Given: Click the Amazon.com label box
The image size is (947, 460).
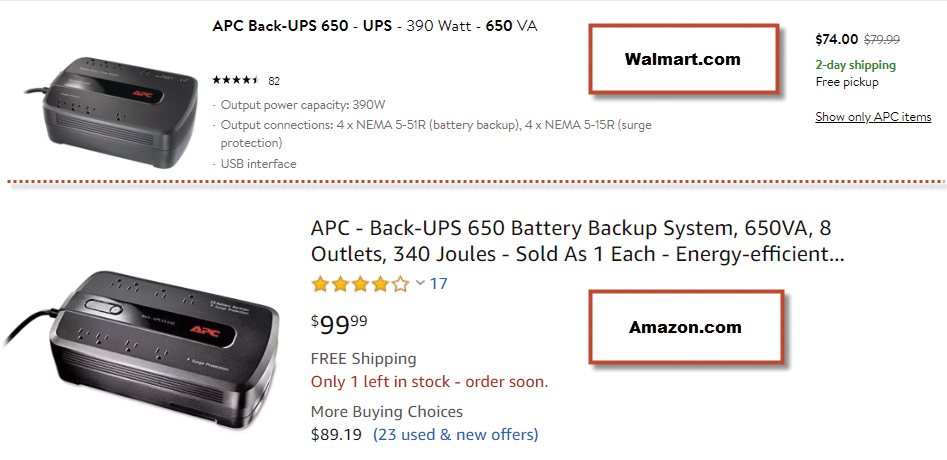Looking at the screenshot, I should click(x=685, y=327).
